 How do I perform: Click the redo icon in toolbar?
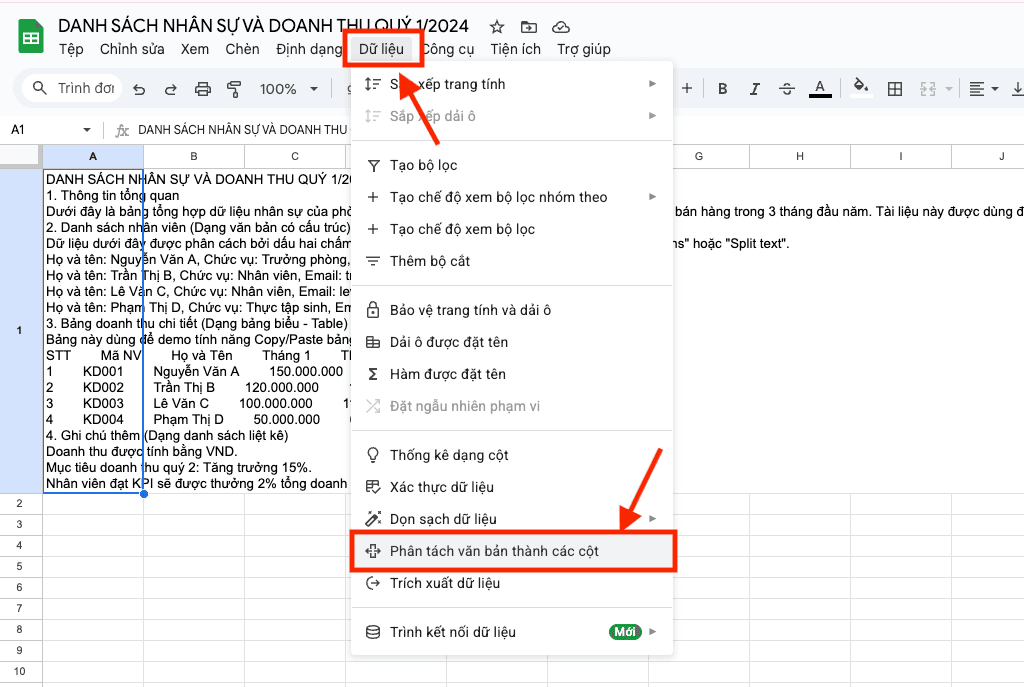pos(170,89)
